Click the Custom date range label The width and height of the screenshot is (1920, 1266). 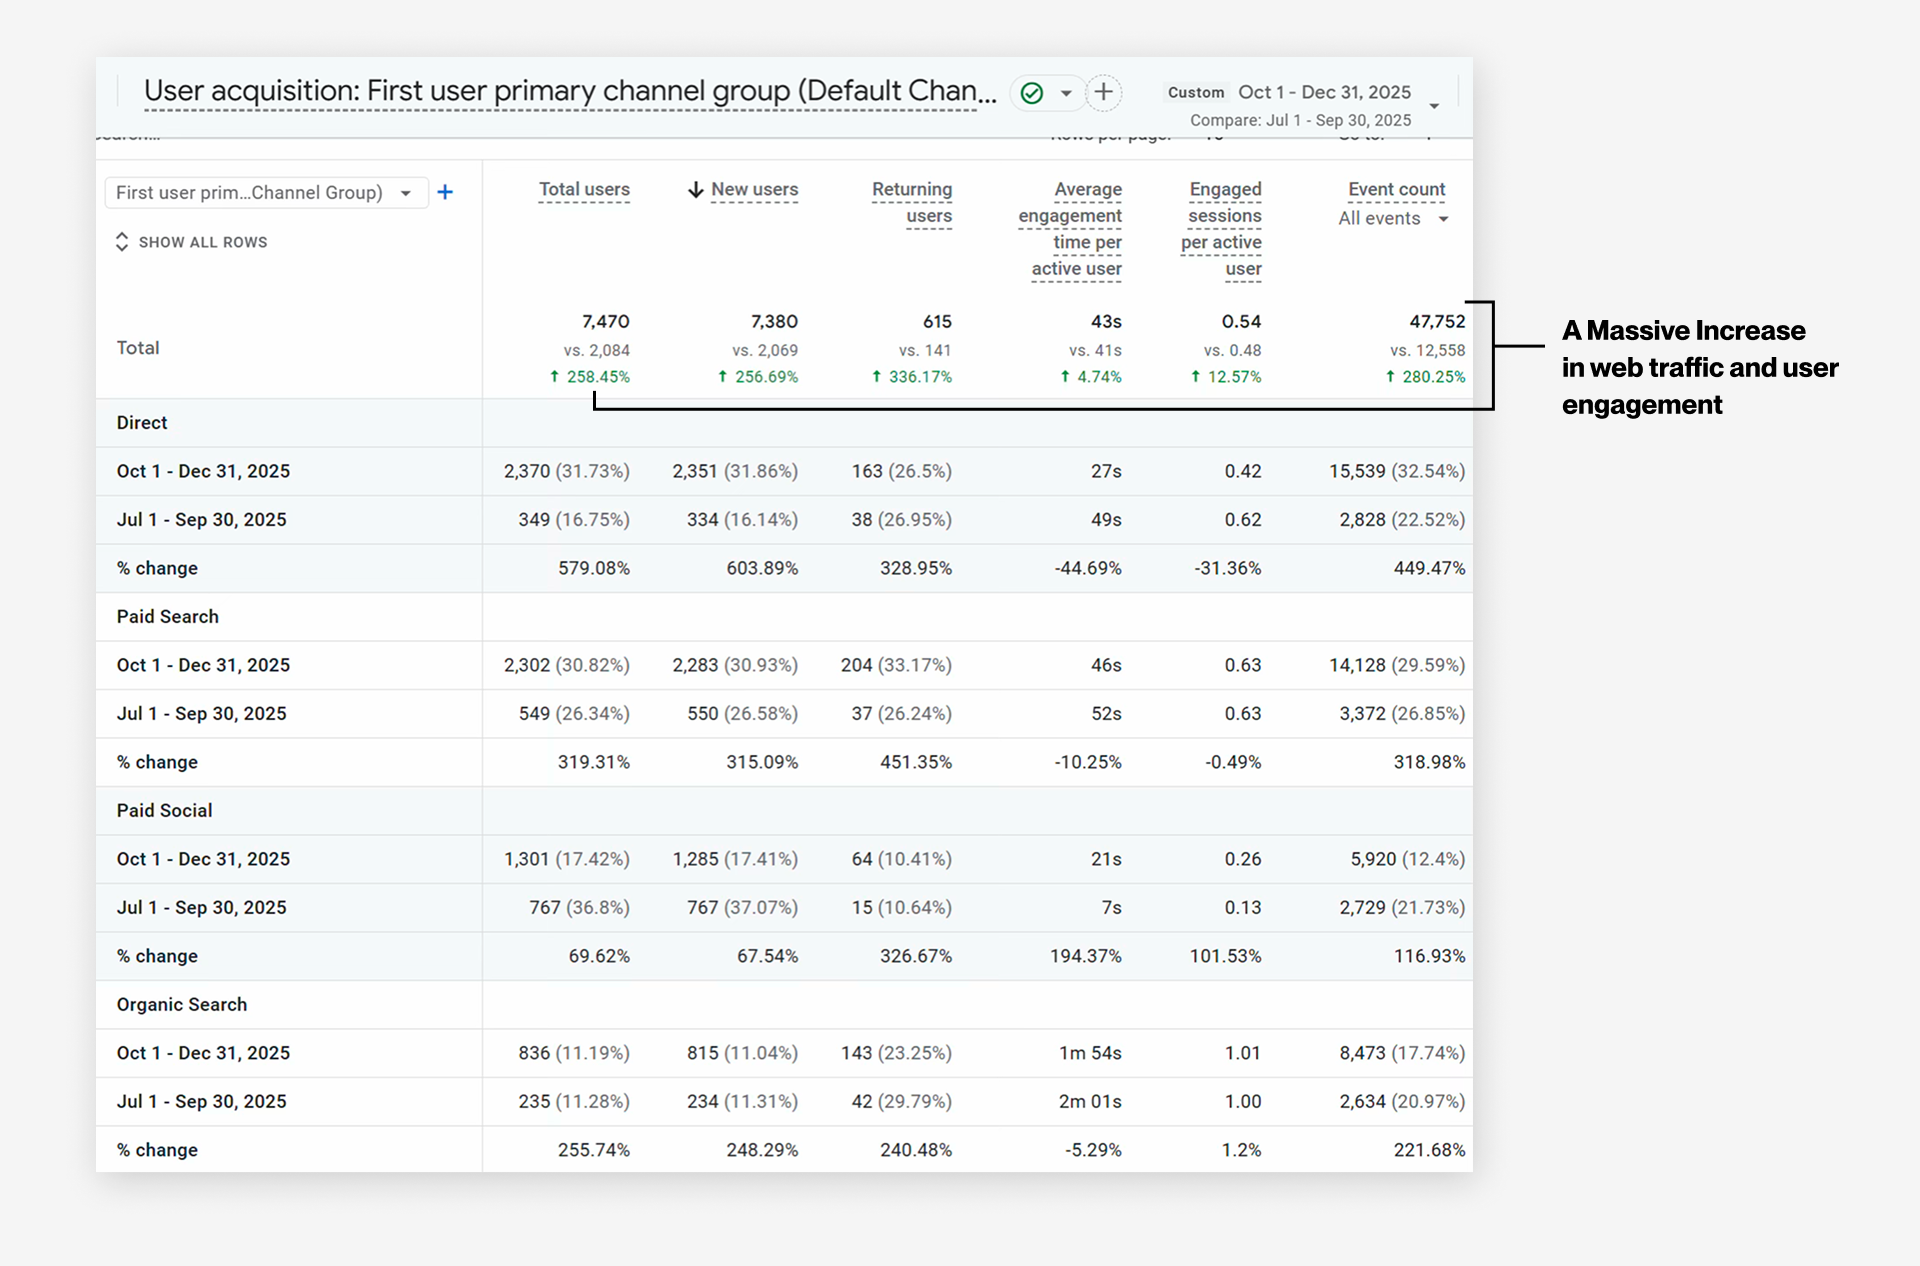1195,92
